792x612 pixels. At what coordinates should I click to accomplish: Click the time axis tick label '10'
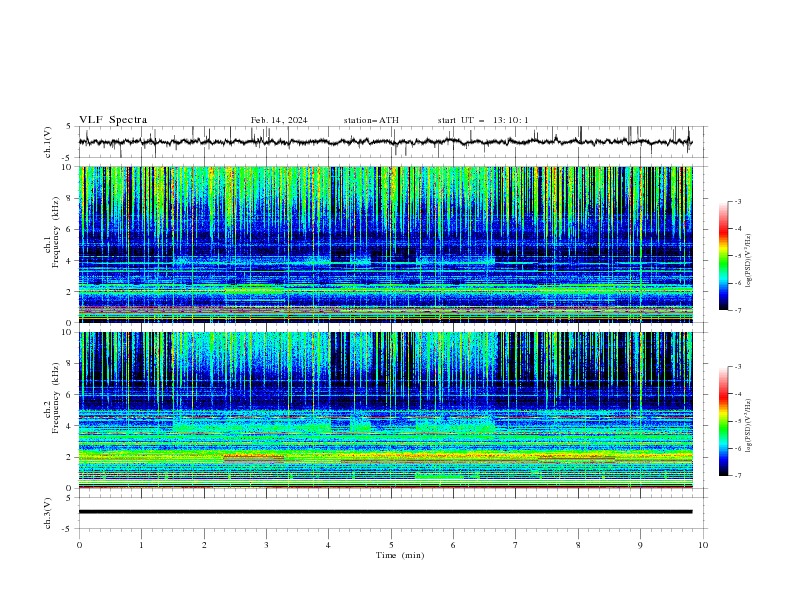click(x=703, y=545)
